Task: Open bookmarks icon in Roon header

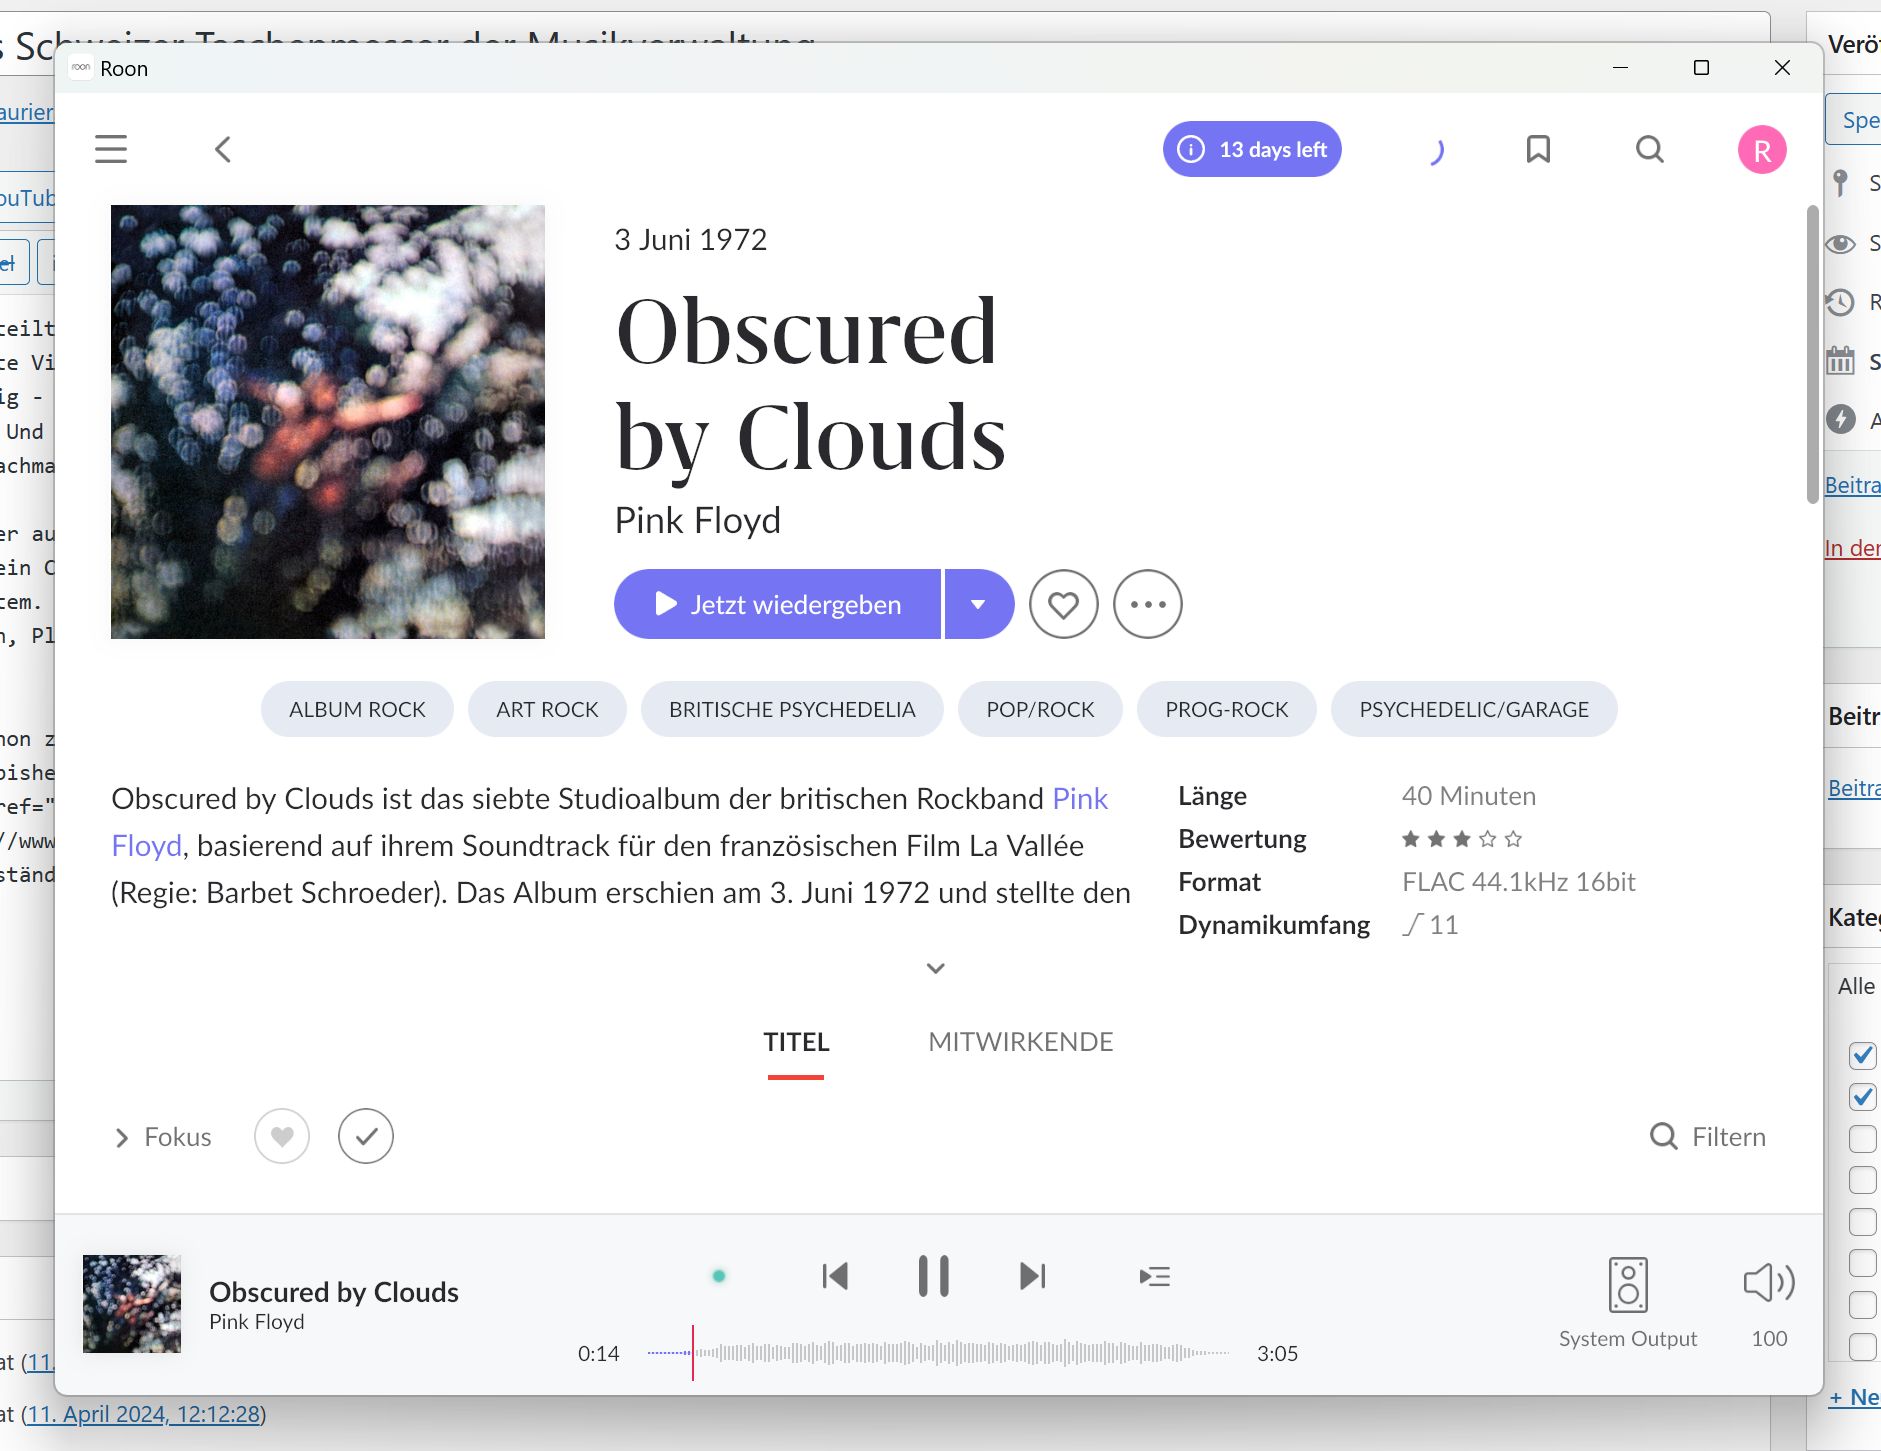Action: coord(1538,149)
